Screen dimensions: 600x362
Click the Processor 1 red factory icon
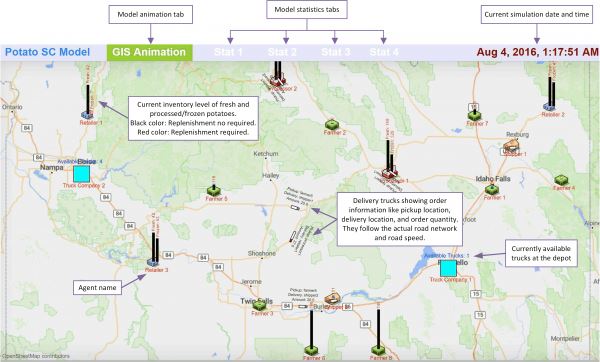(x=390, y=173)
